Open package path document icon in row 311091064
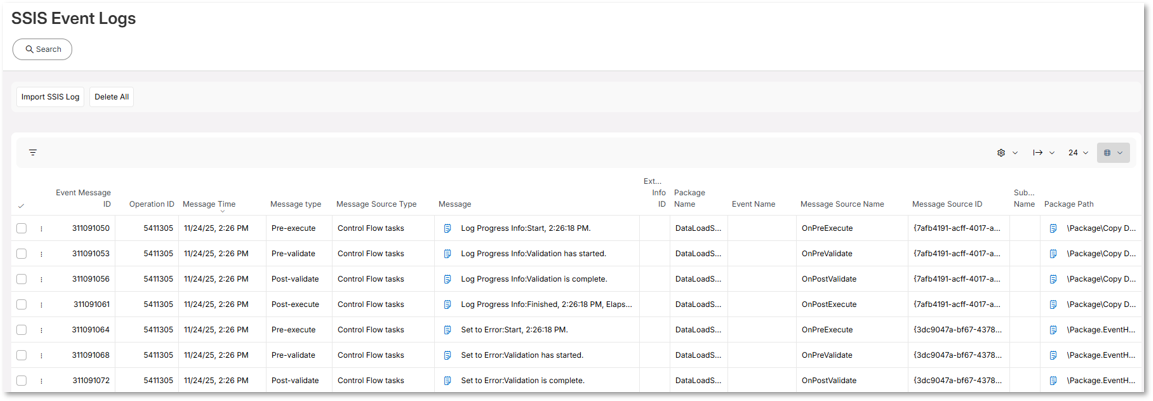This screenshot has height=401, width=1153. point(1054,330)
